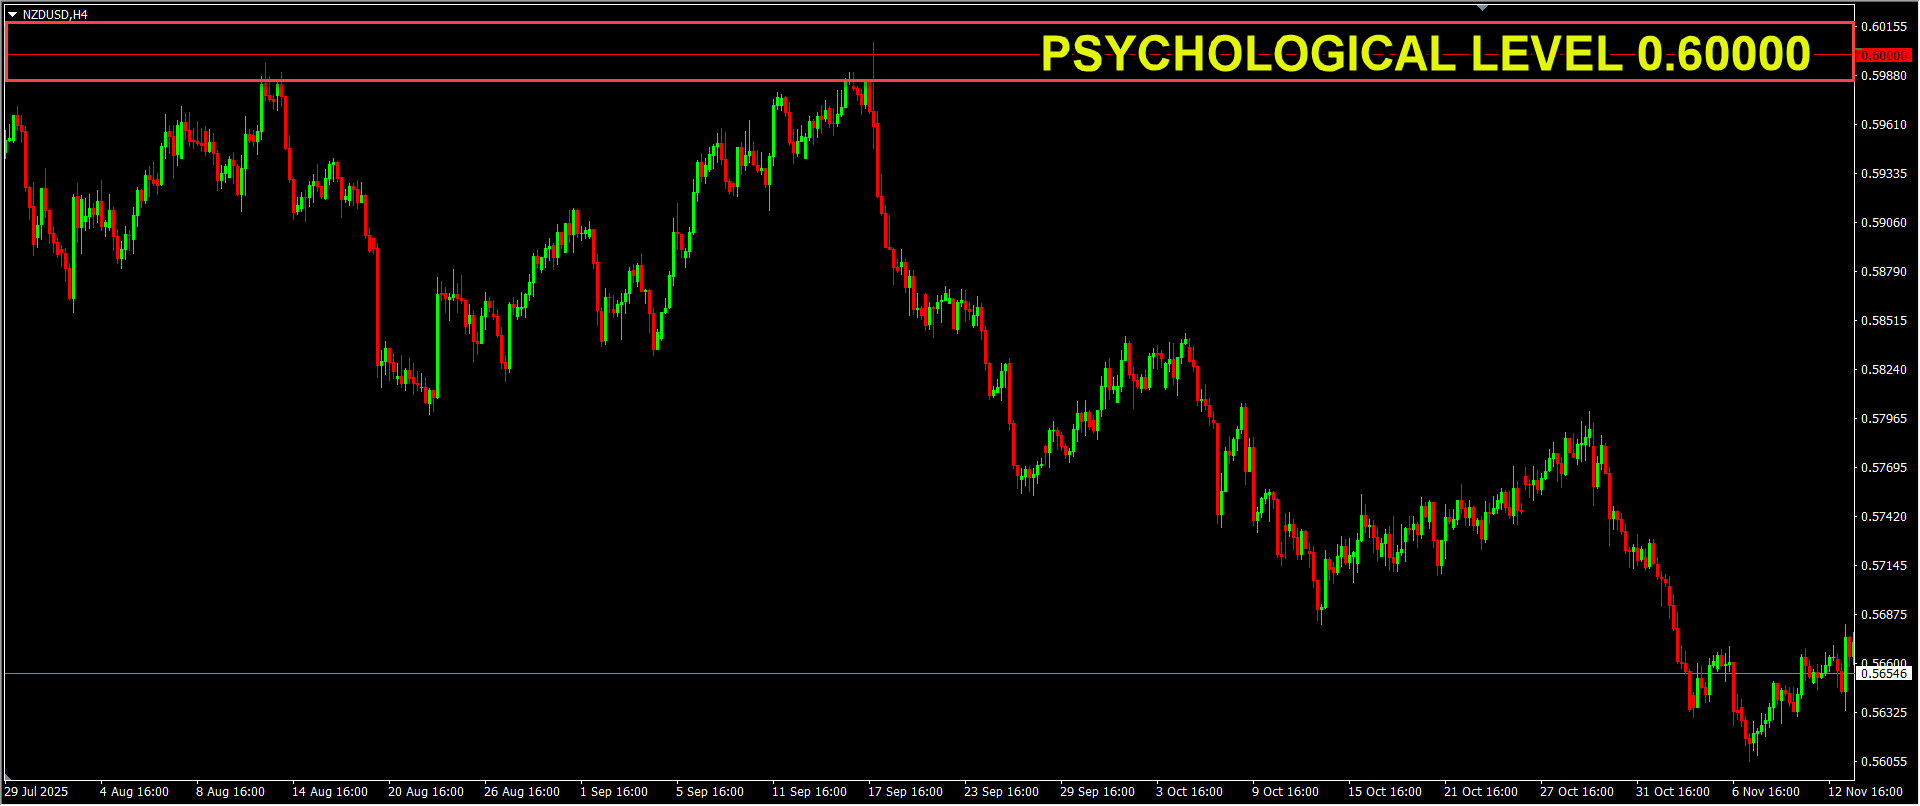
Task: Click the 0.58240 price scale label
Action: click(x=1883, y=370)
